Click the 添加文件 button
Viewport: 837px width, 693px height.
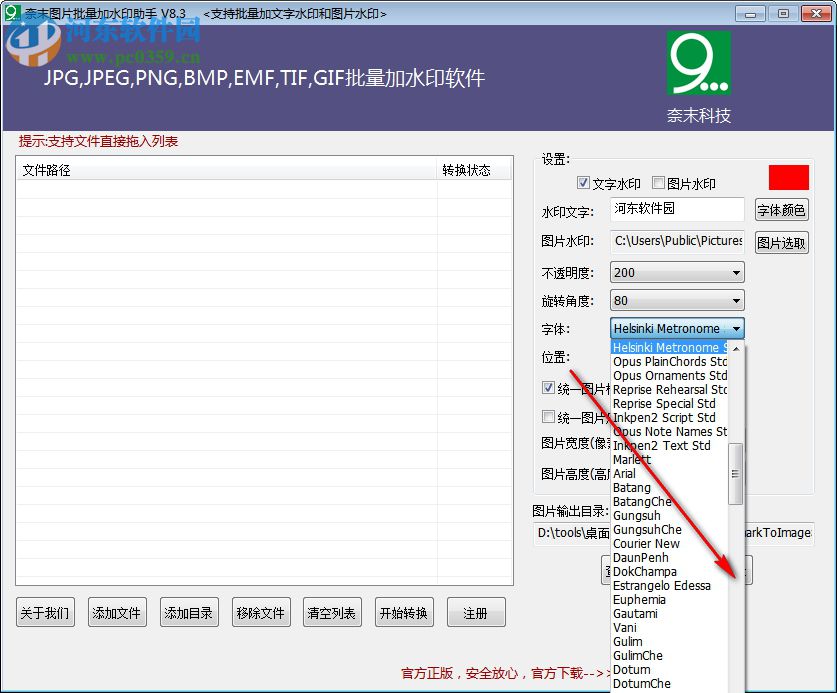117,612
